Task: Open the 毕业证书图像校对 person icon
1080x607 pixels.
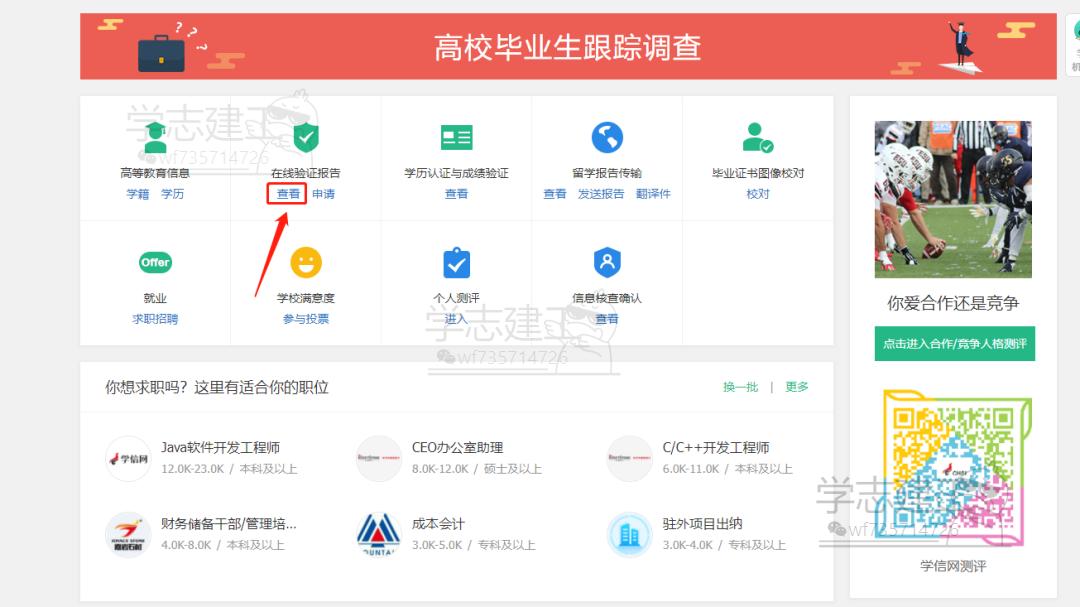Action: (x=755, y=137)
